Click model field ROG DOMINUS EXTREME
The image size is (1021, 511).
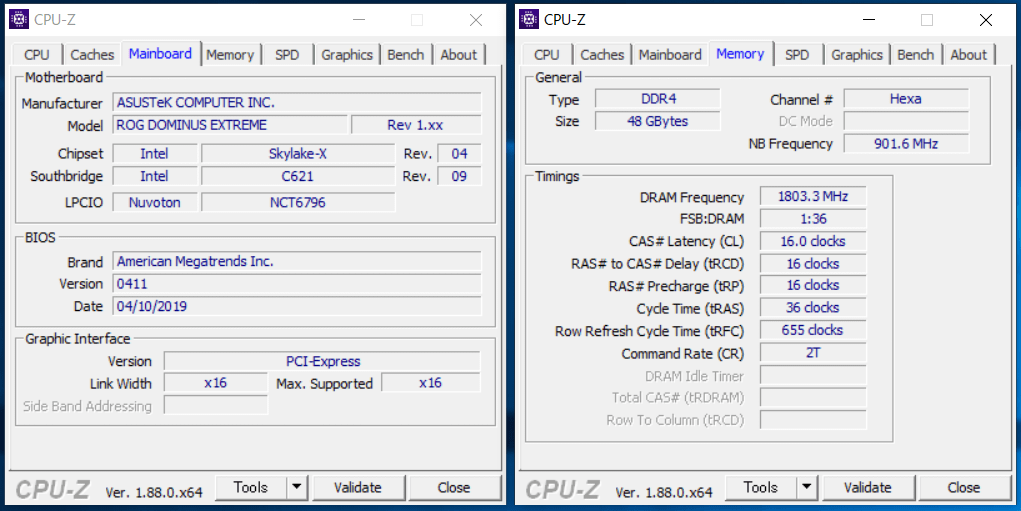[230, 125]
